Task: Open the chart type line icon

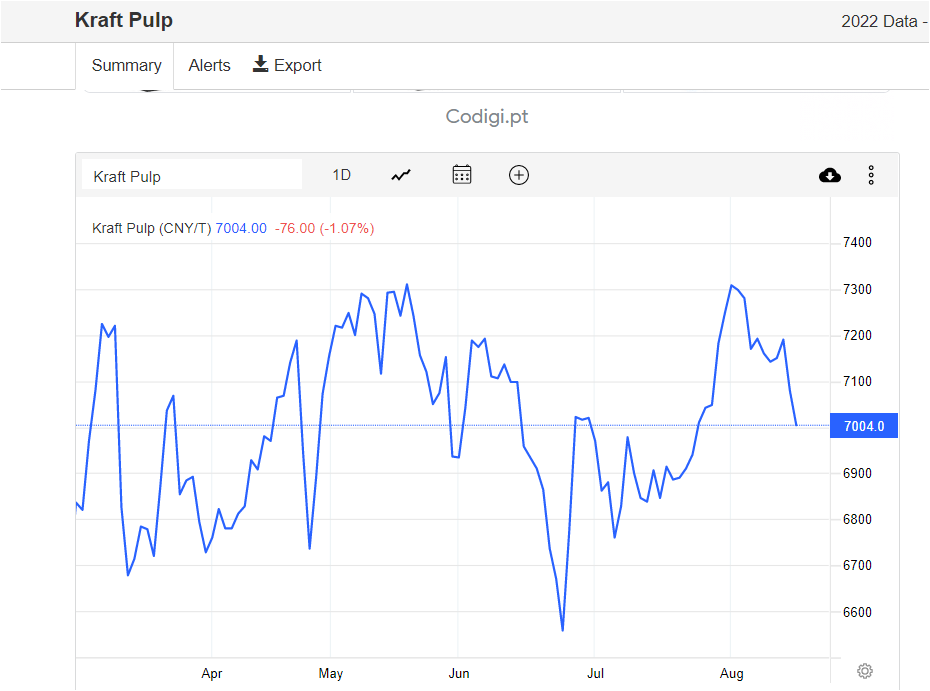Action: click(x=401, y=175)
